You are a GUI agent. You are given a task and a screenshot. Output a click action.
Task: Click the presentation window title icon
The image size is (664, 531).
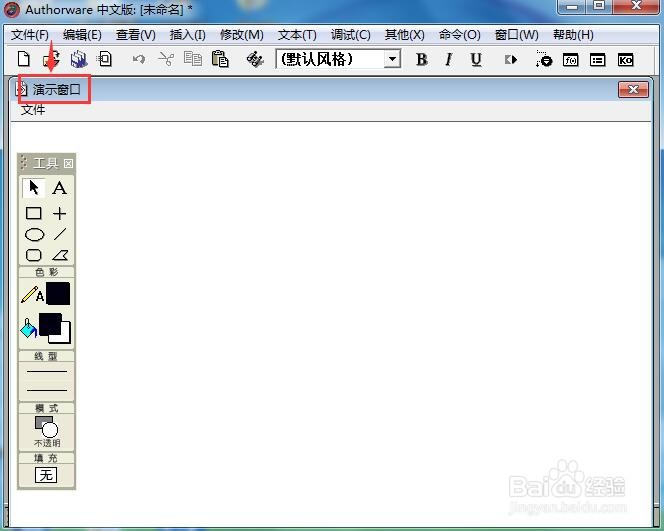[21, 89]
